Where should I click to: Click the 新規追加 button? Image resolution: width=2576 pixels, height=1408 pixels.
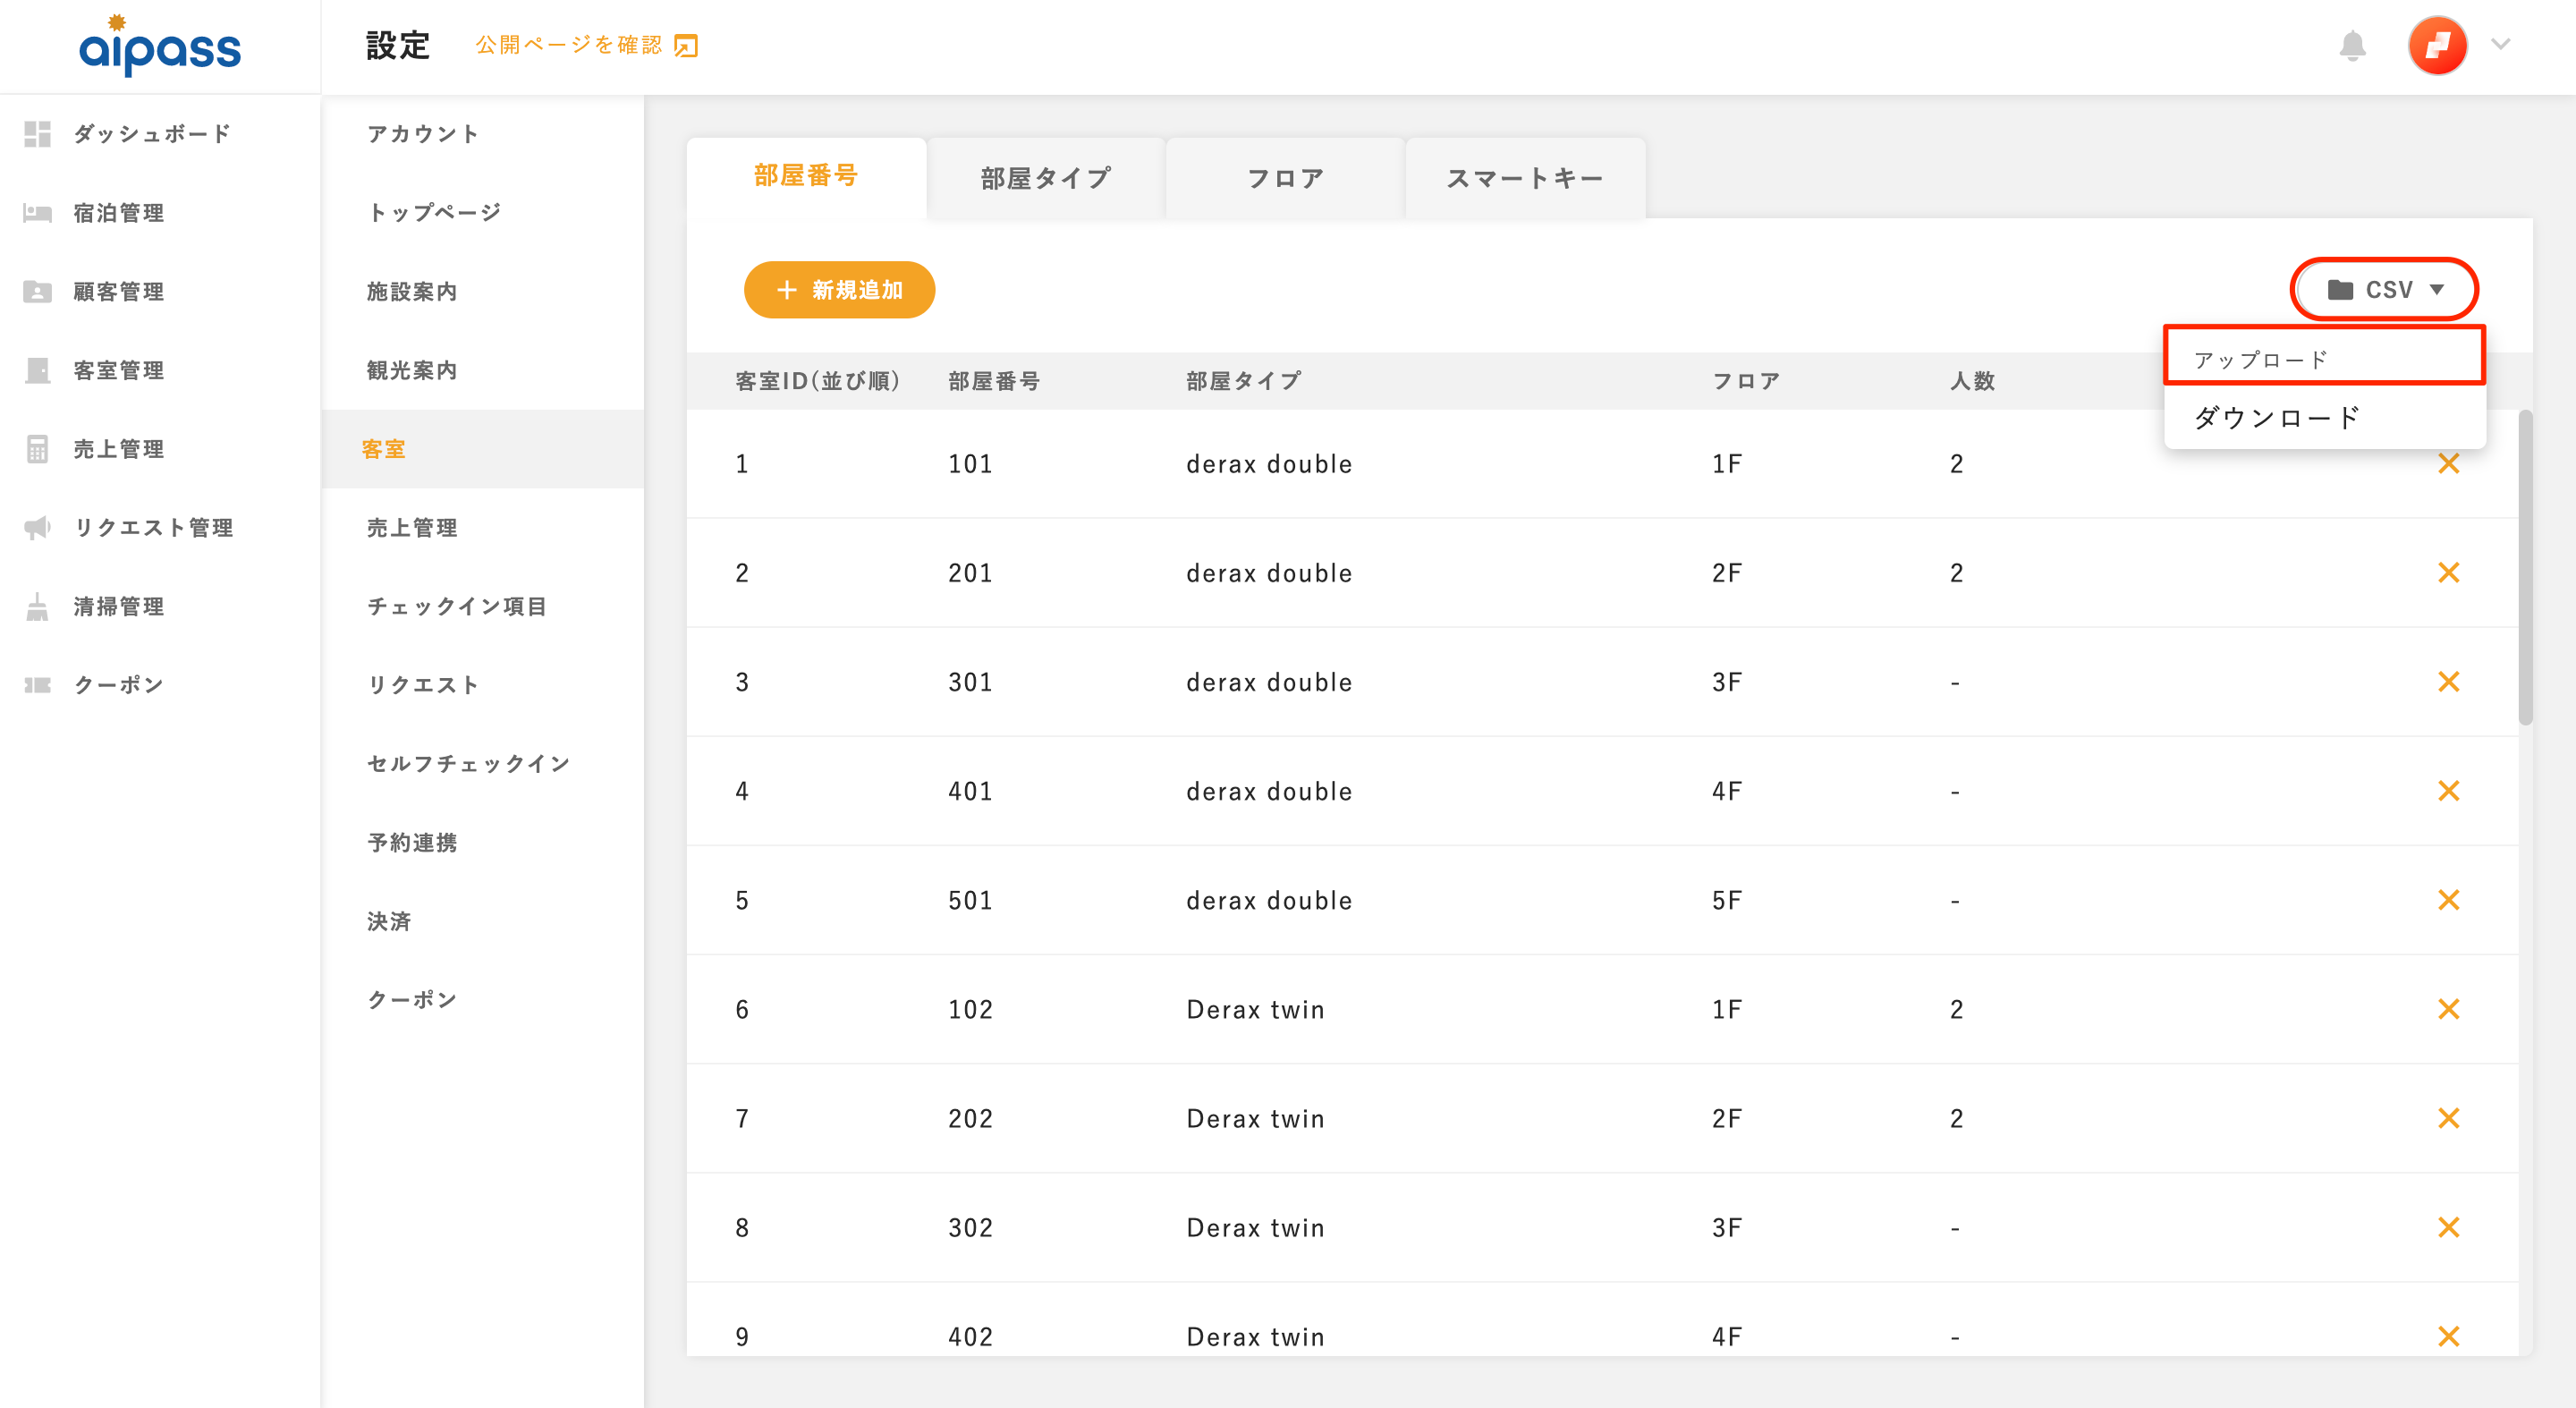tap(839, 290)
